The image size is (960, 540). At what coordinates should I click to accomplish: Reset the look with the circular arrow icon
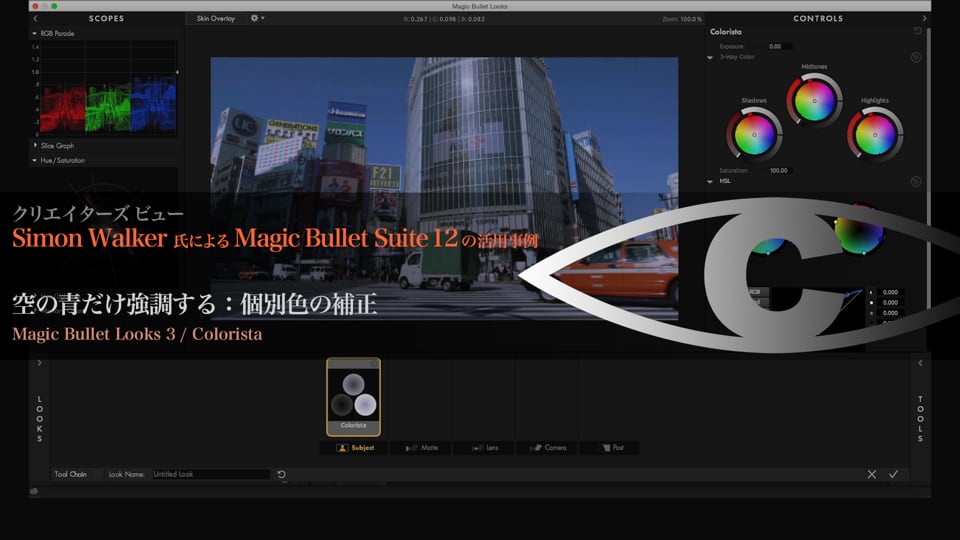(281, 474)
